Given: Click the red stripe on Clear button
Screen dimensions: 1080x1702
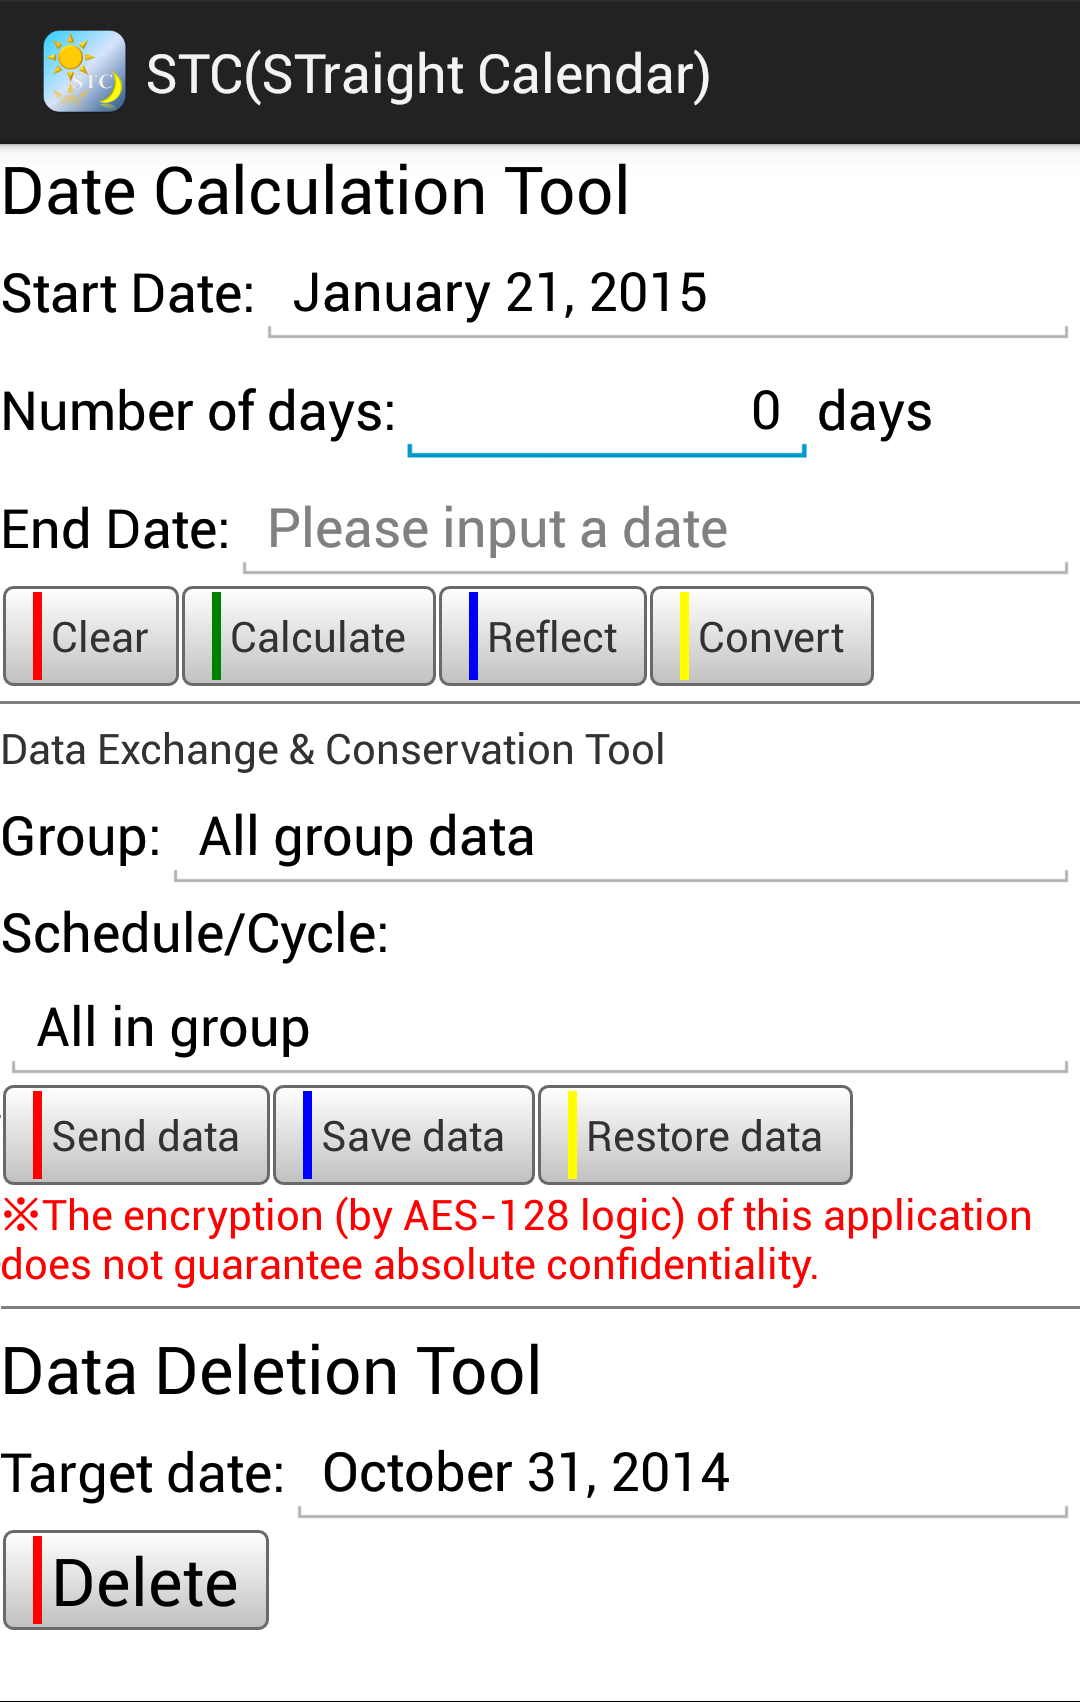Looking at the screenshot, I should pyautogui.click(x=37, y=637).
